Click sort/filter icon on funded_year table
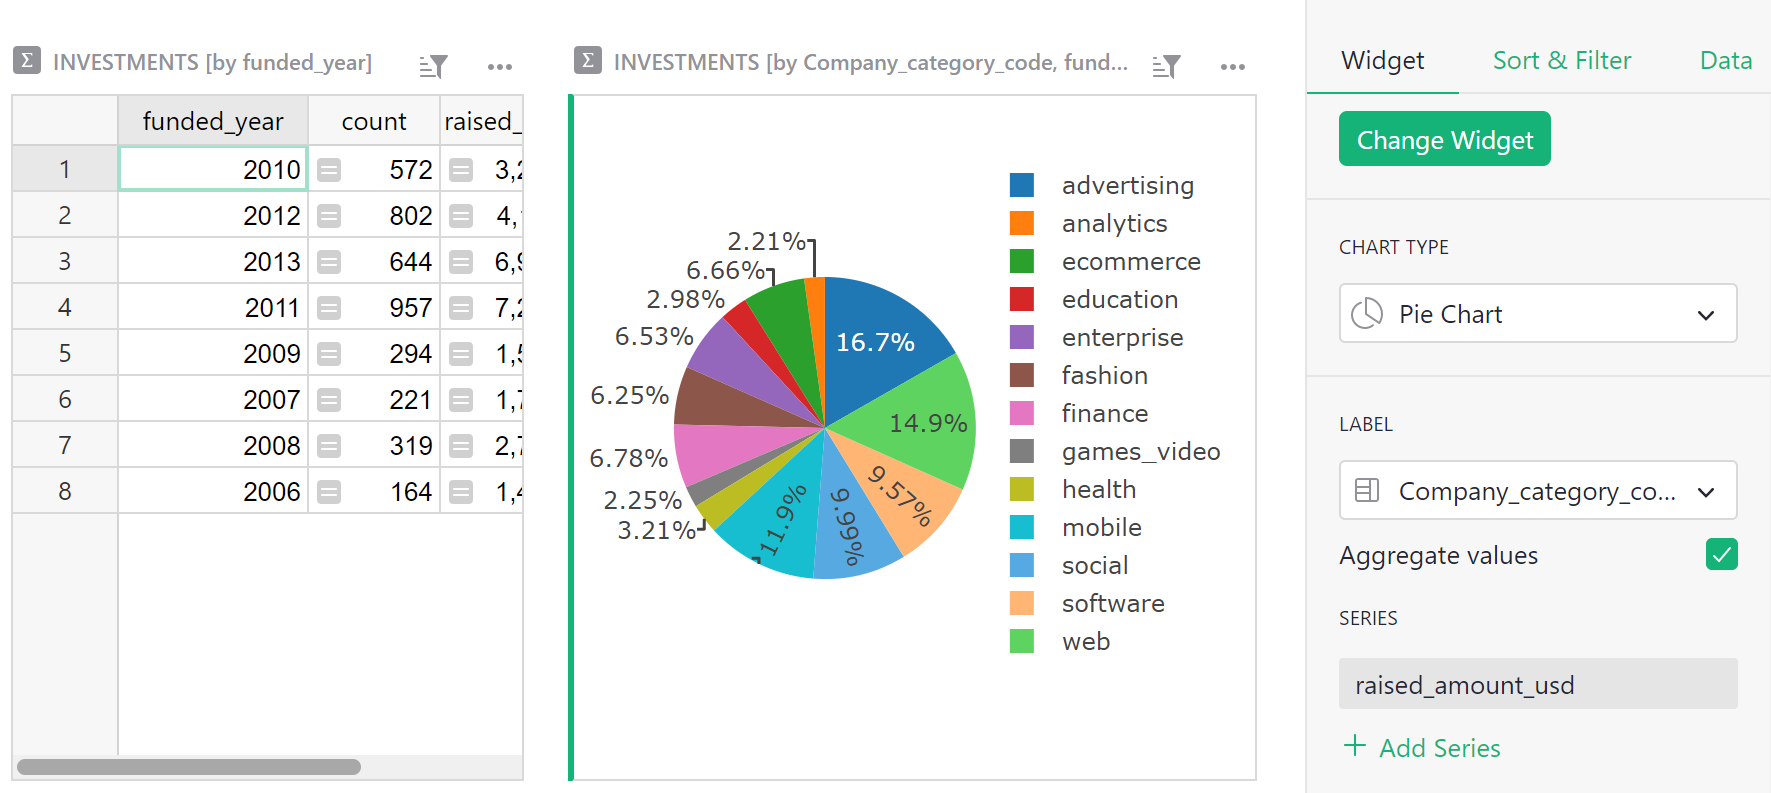 [x=433, y=66]
